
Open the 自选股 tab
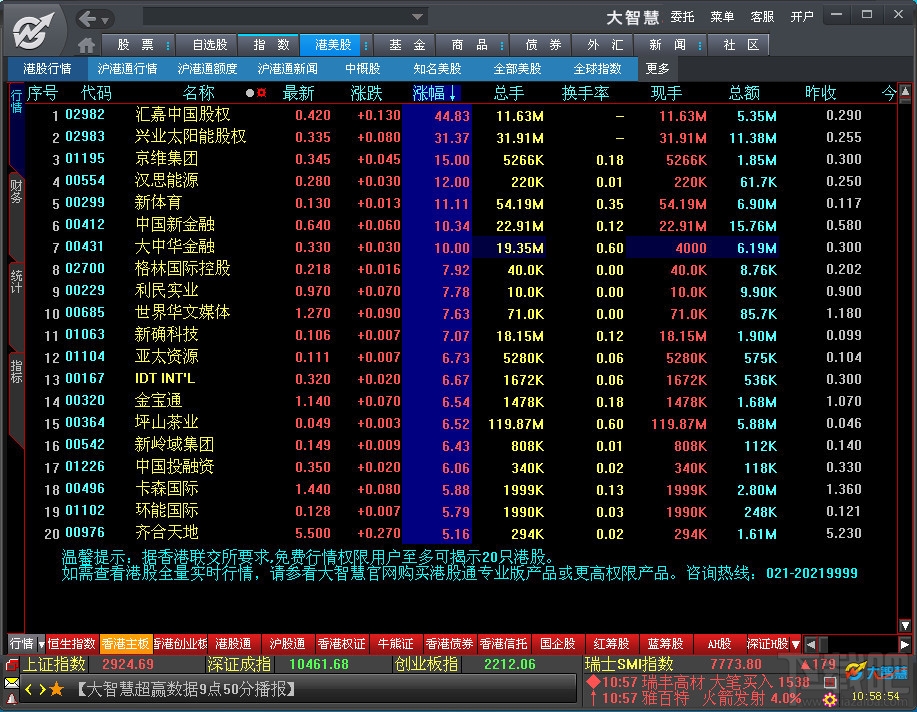[x=209, y=45]
